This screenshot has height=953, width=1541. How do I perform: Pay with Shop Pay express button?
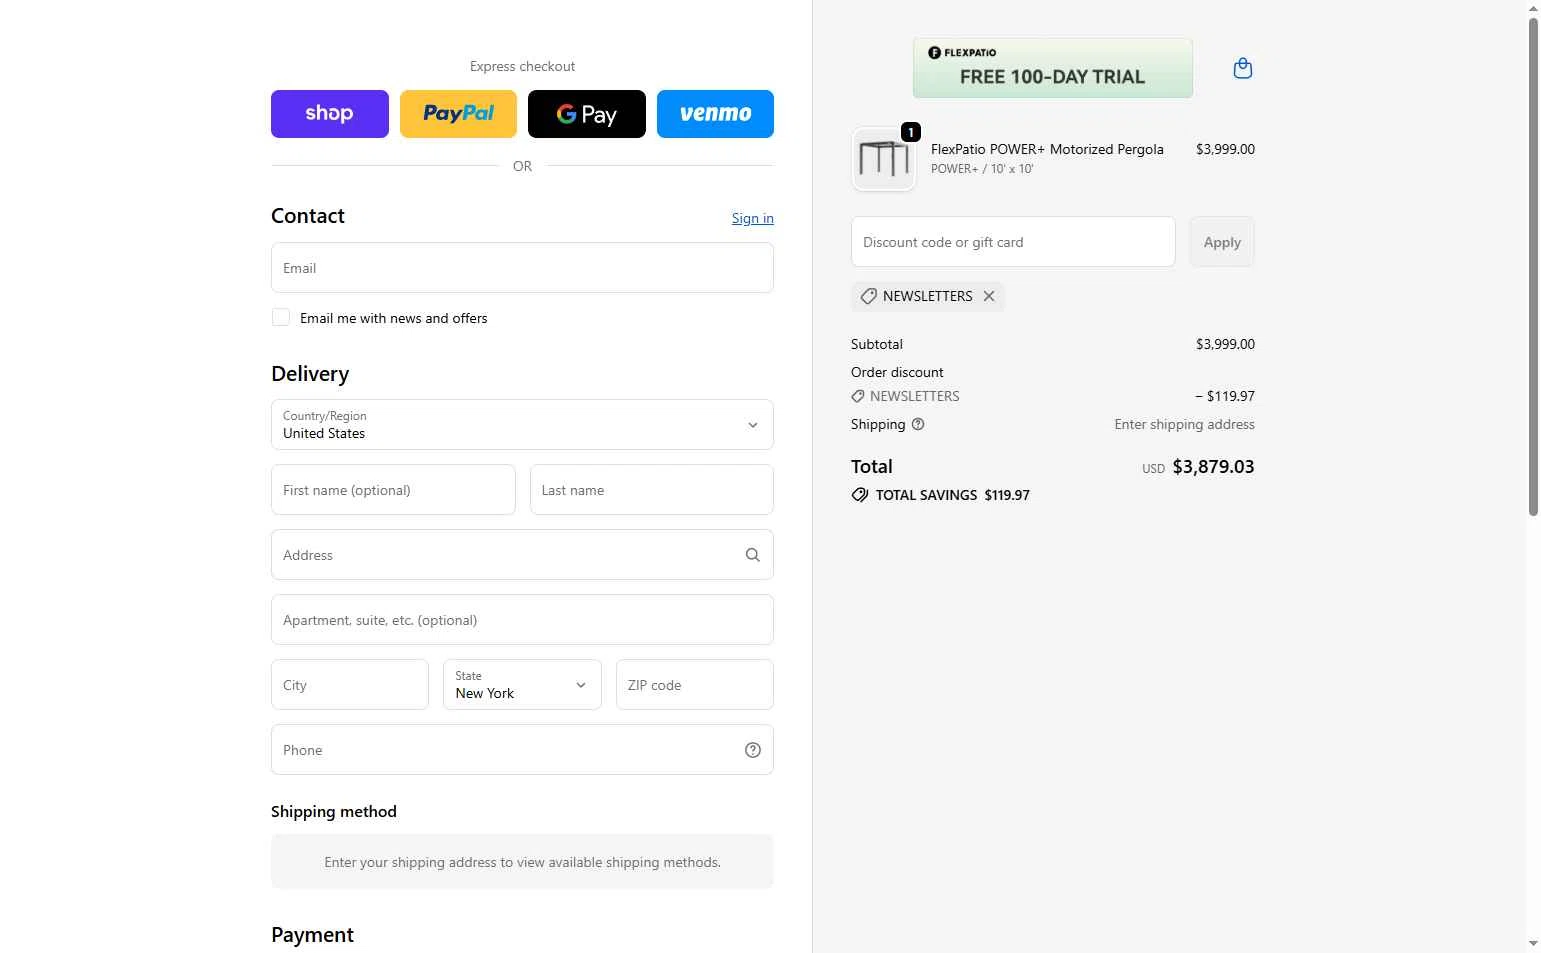329,114
